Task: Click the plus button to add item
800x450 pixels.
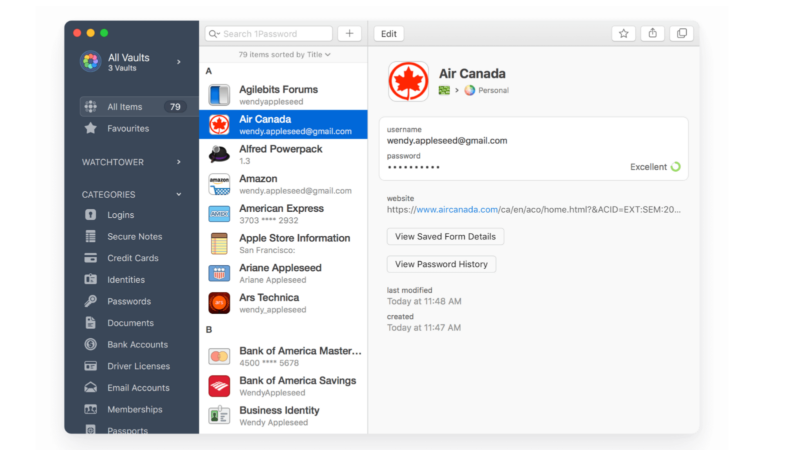Action: point(349,33)
